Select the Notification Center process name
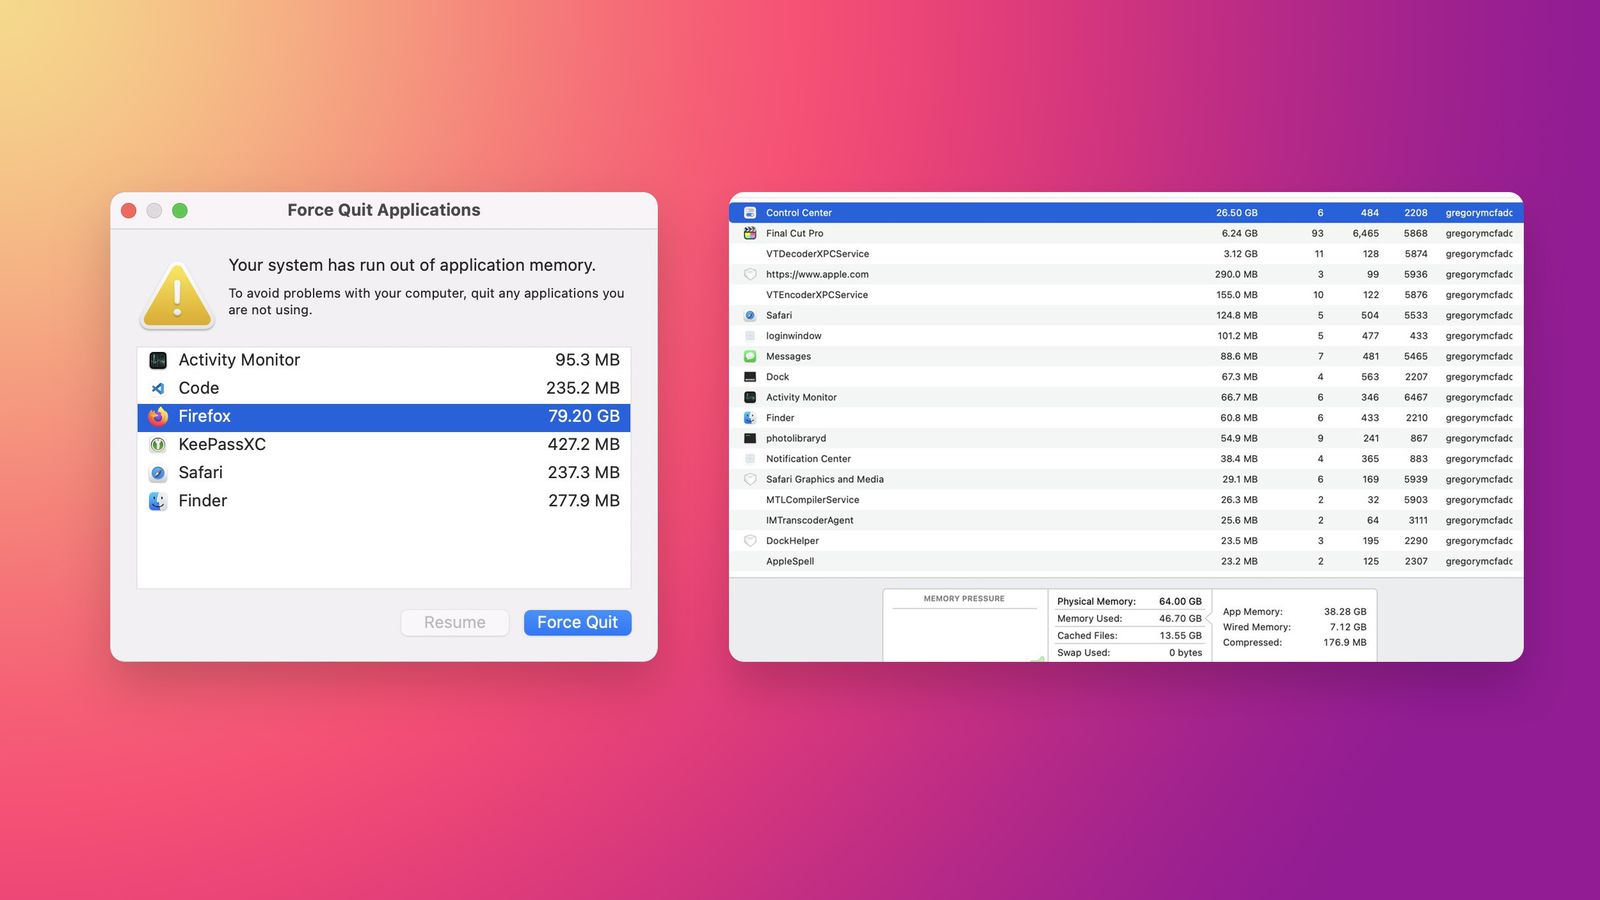 click(x=808, y=459)
